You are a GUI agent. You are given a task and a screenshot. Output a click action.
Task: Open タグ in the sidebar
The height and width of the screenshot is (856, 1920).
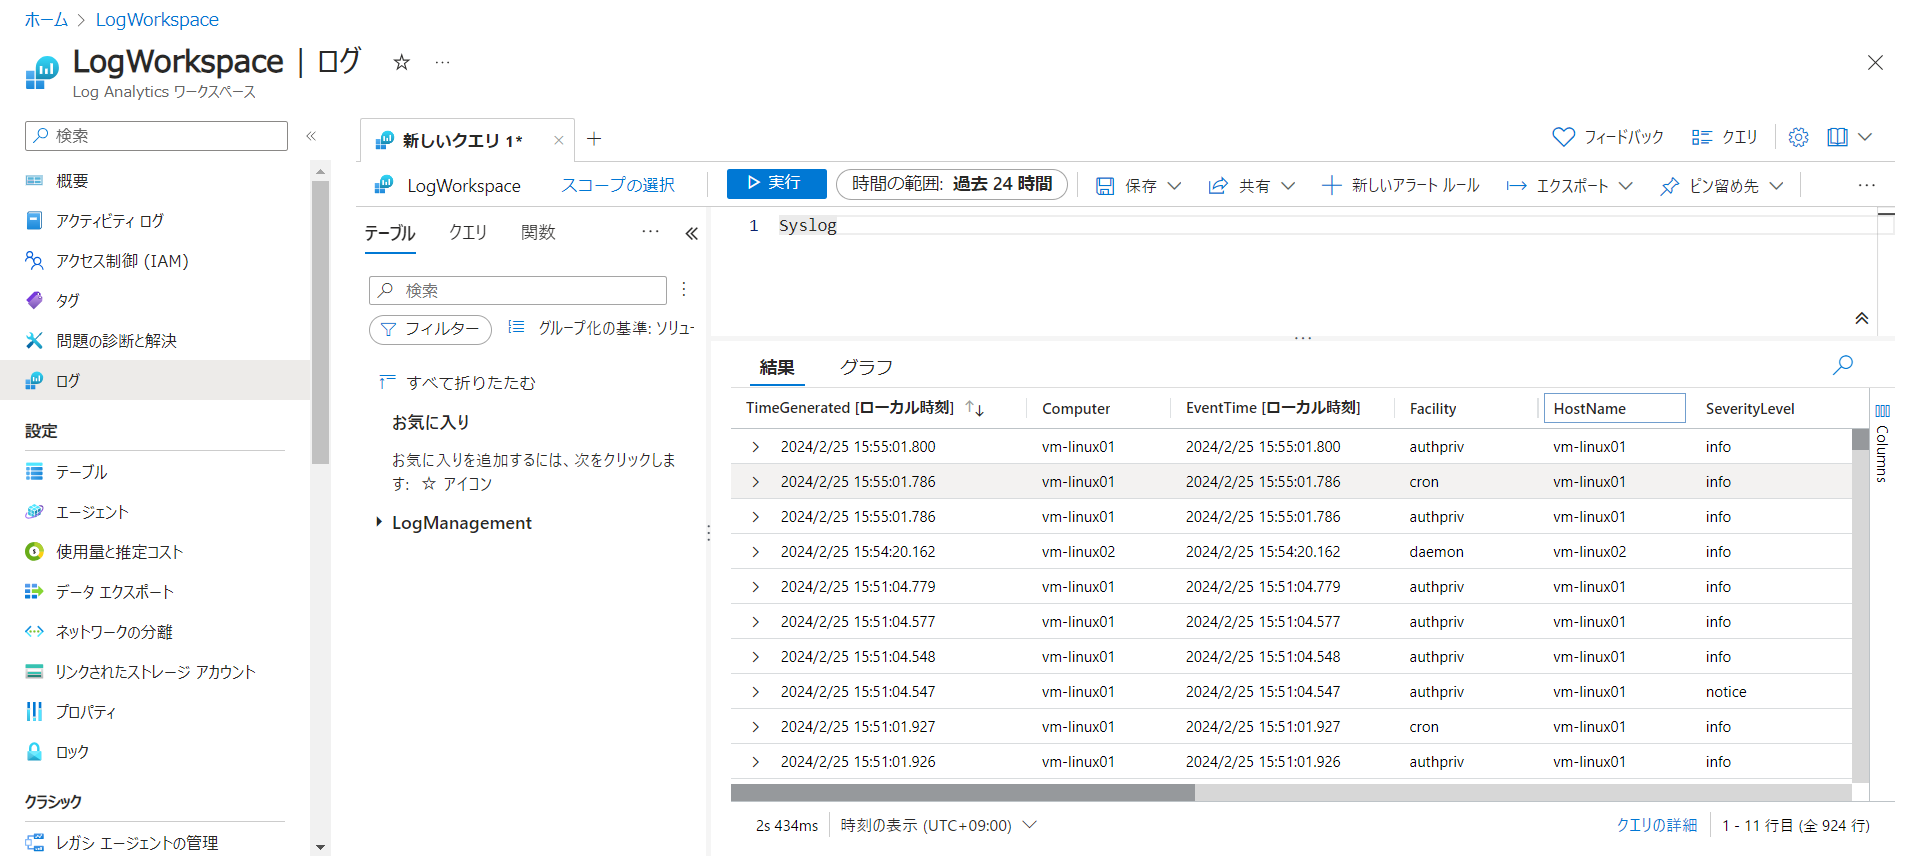(x=67, y=301)
